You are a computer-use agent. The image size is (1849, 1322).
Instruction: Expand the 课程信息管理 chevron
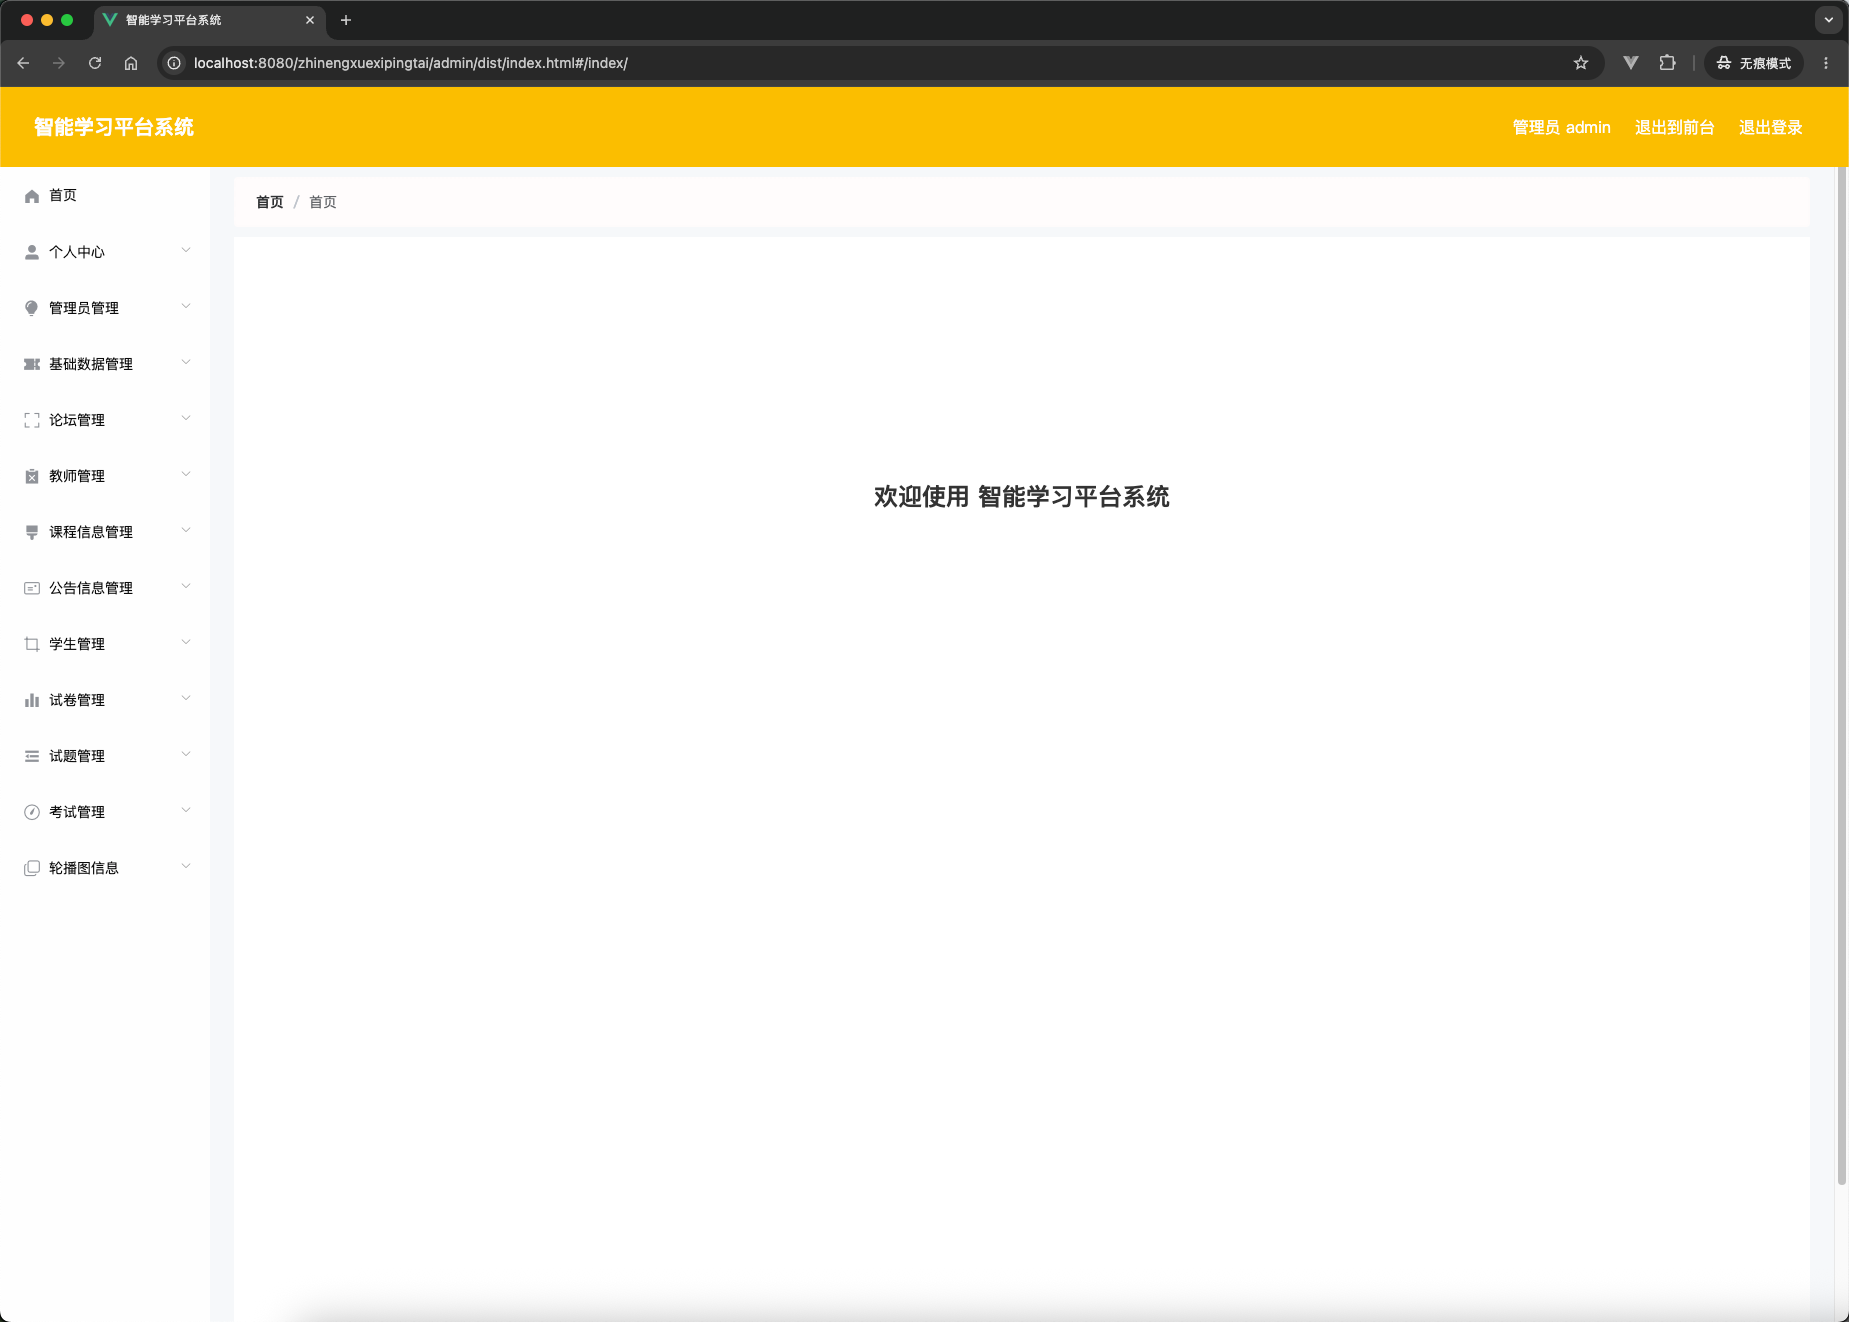pos(186,530)
